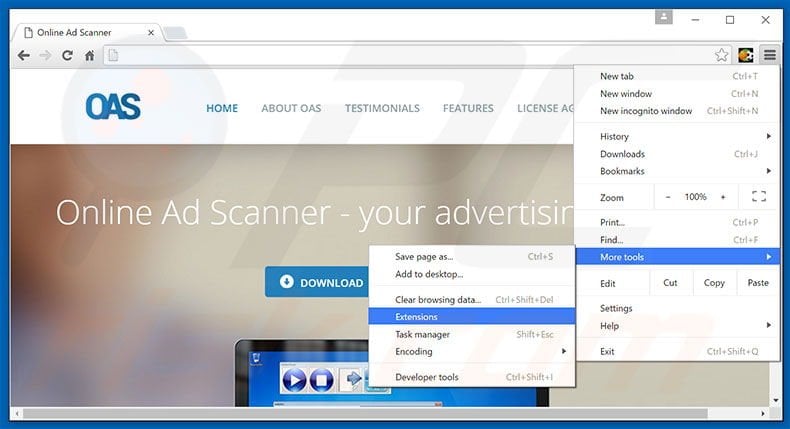Click the blue DOWNLOAD button

pyautogui.click(x=317, y=282)
